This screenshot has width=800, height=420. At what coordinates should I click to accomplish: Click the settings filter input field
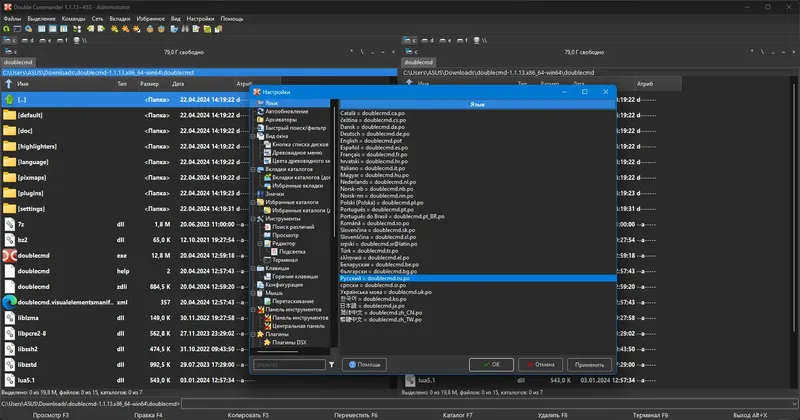click(288, 365)
